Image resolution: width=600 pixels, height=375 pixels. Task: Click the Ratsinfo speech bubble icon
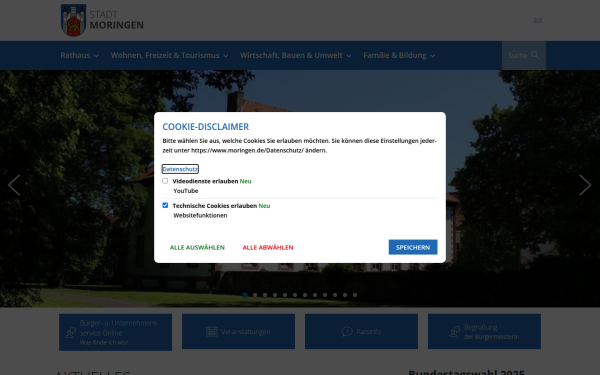pos(347,331)
